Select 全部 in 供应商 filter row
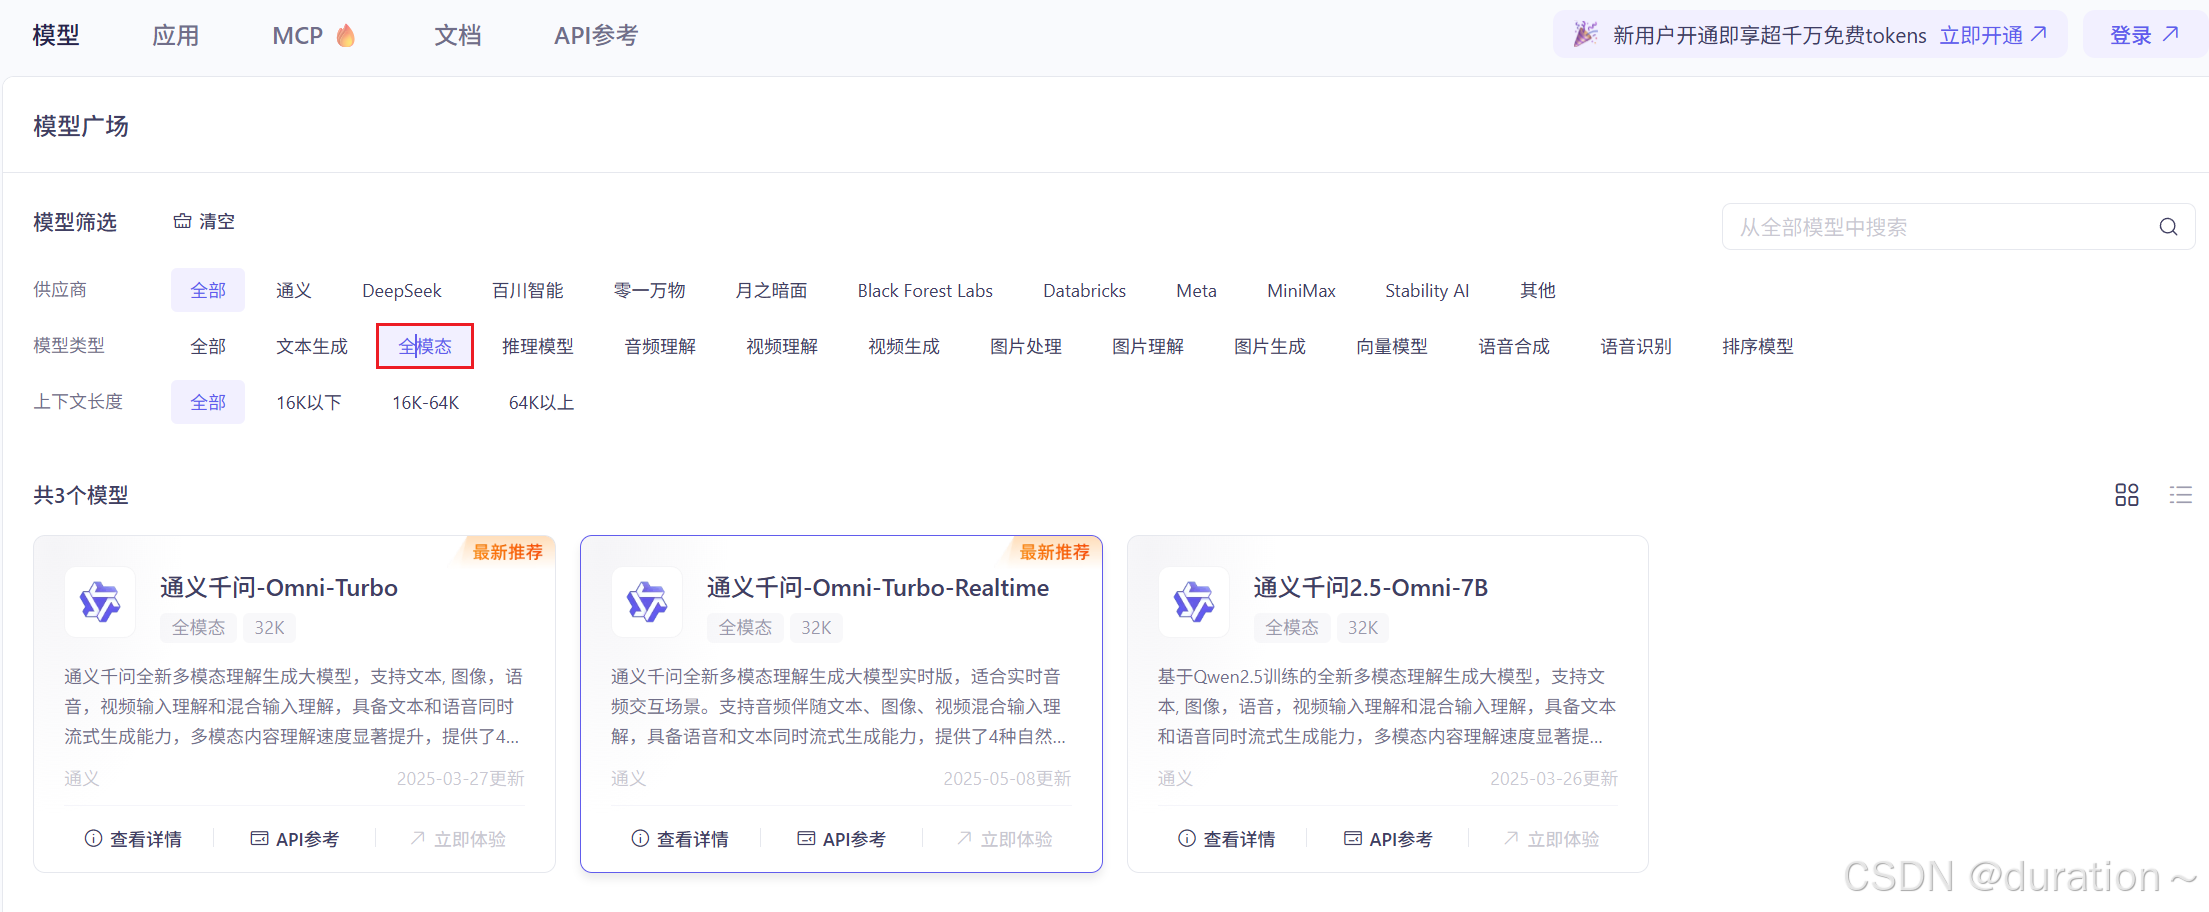2209x912 pixels. coord(208,290)
